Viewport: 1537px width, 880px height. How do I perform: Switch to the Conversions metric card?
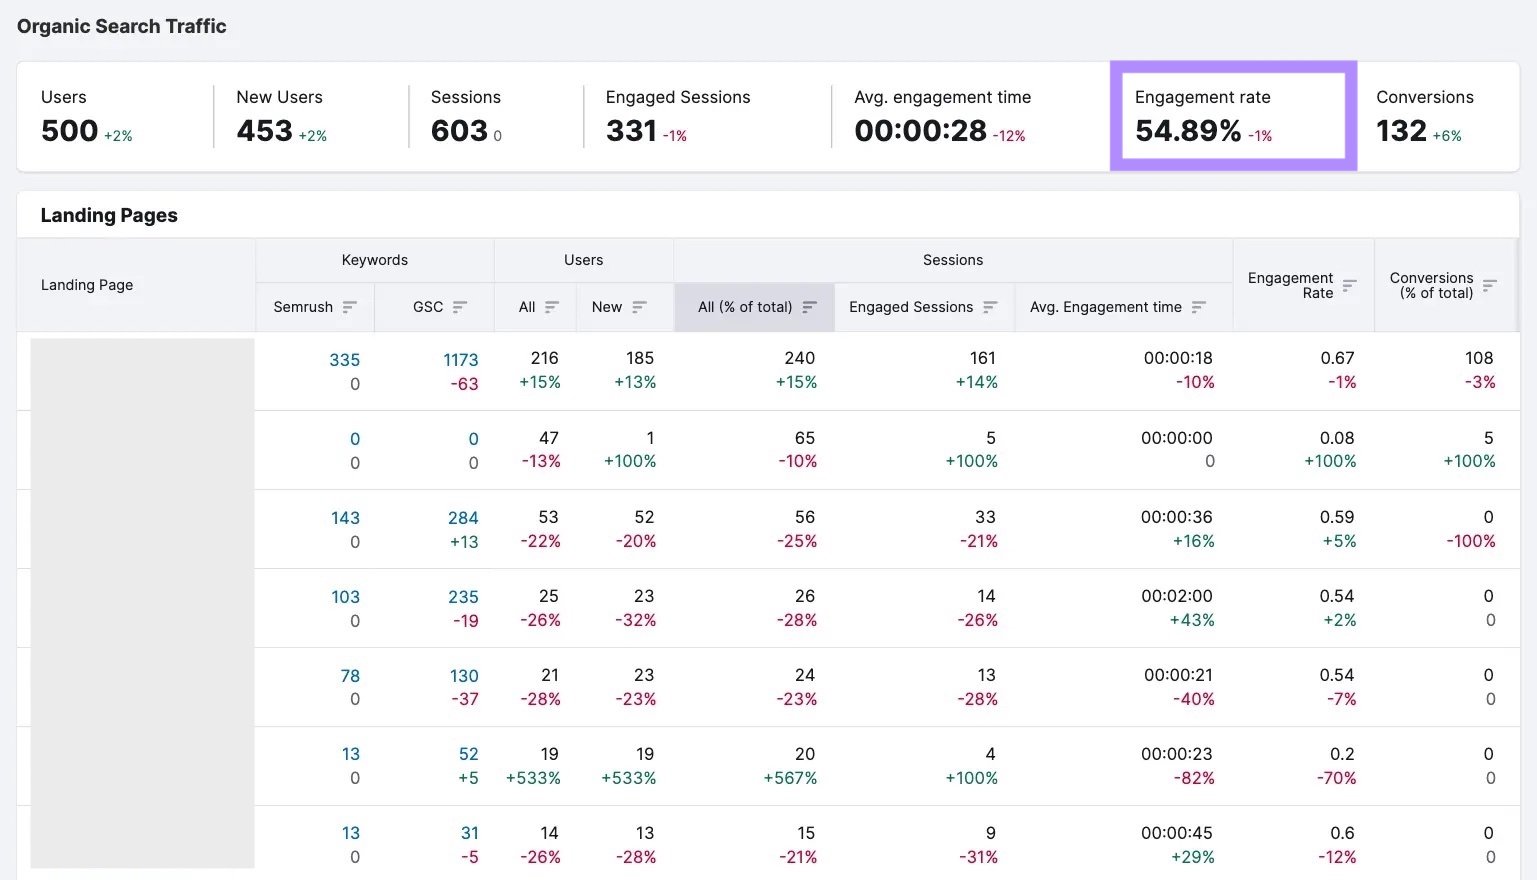(x=1433, y=115)
